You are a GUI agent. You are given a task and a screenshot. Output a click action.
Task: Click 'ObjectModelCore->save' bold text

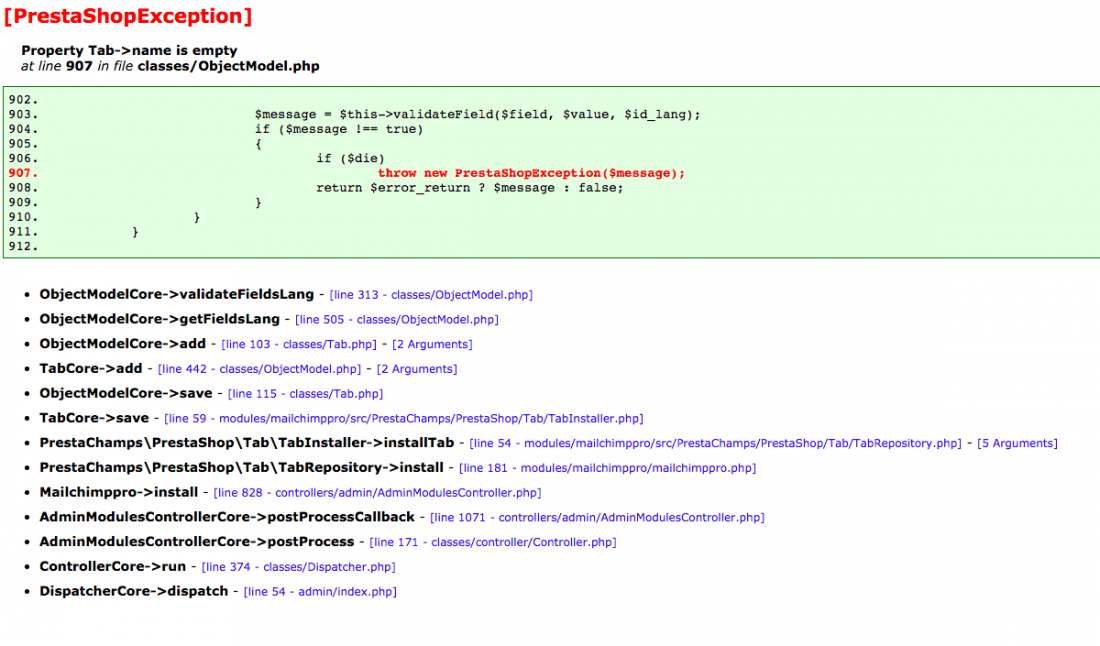pyautogui.click(x=126, y=393)
